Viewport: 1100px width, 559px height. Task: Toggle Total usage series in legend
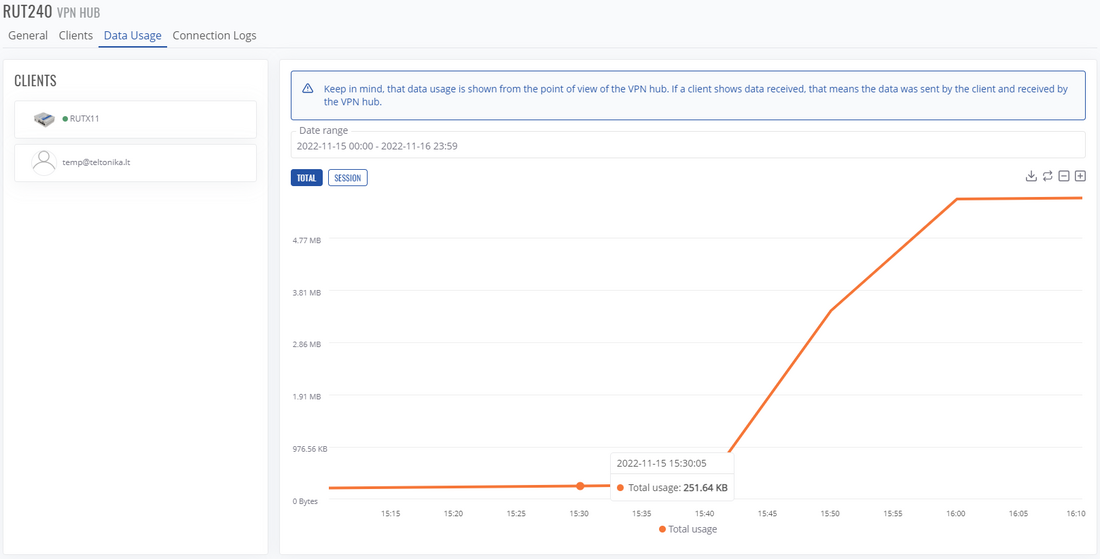coord(688,529)
